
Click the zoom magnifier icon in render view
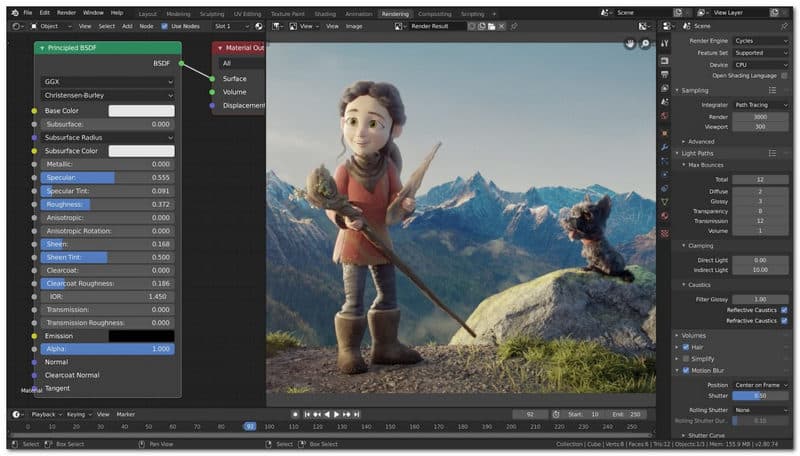647,45
